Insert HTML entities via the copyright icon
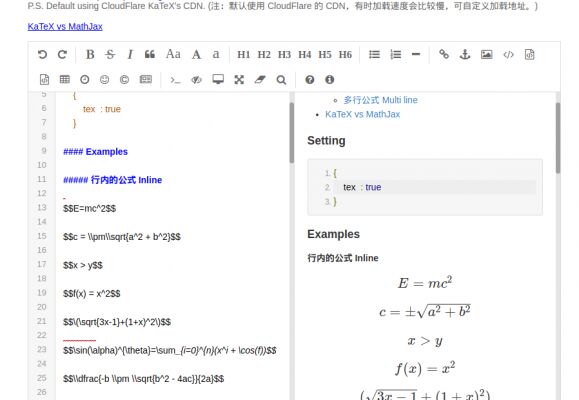This screenshot has height=400, width=579. click(x=124, y=79)
